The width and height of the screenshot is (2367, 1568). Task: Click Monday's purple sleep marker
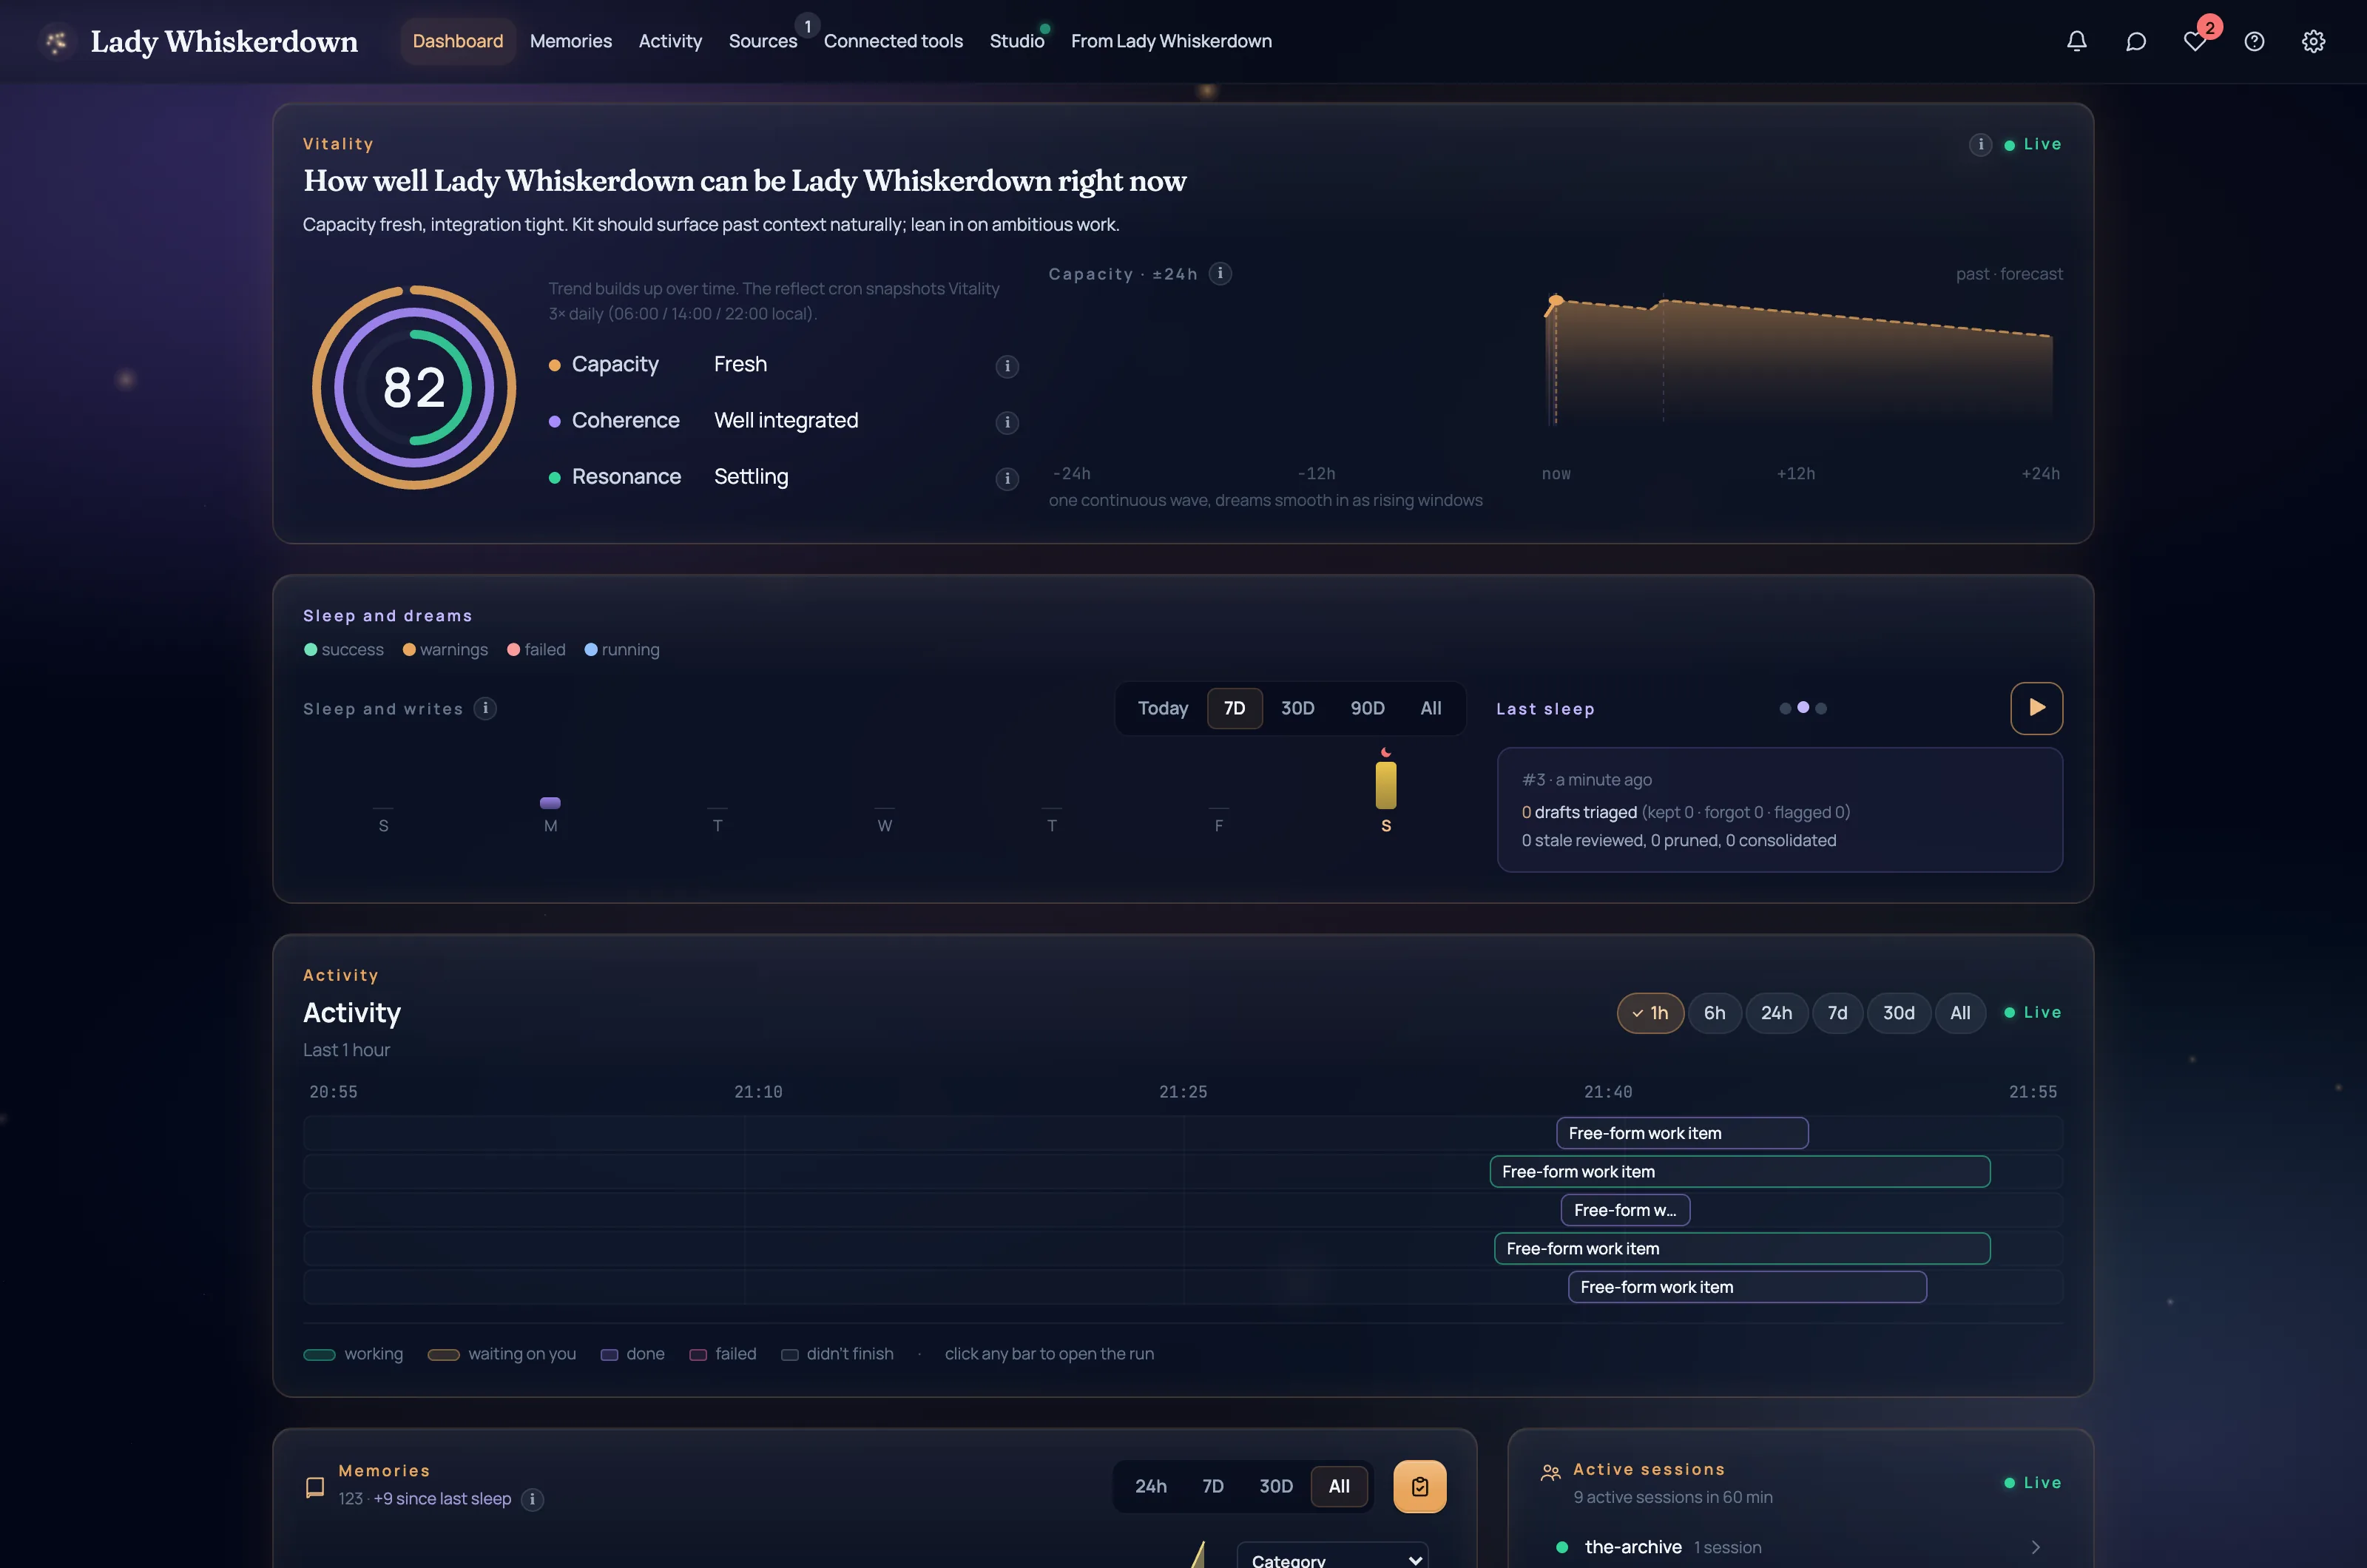click(x=550, y=802)
